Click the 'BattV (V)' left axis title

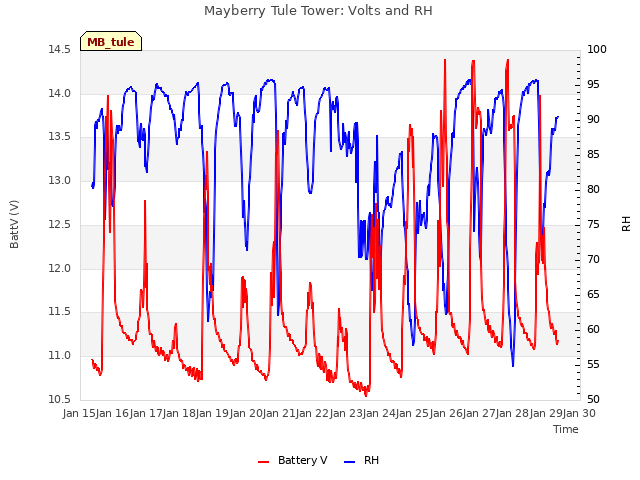point(14,224)
